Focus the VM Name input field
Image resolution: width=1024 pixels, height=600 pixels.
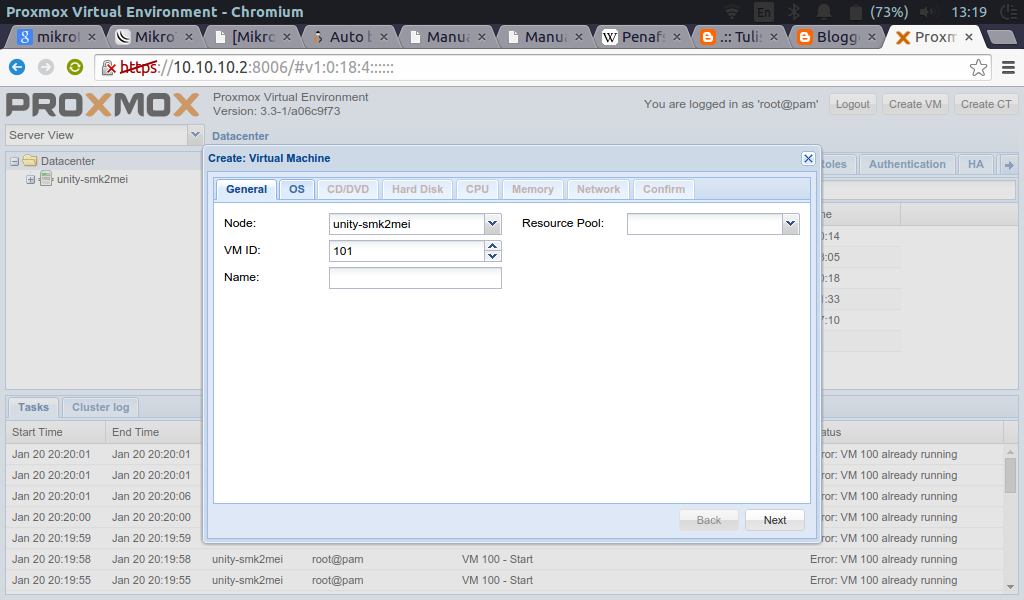pyautogui.click(x=415, y=278)
